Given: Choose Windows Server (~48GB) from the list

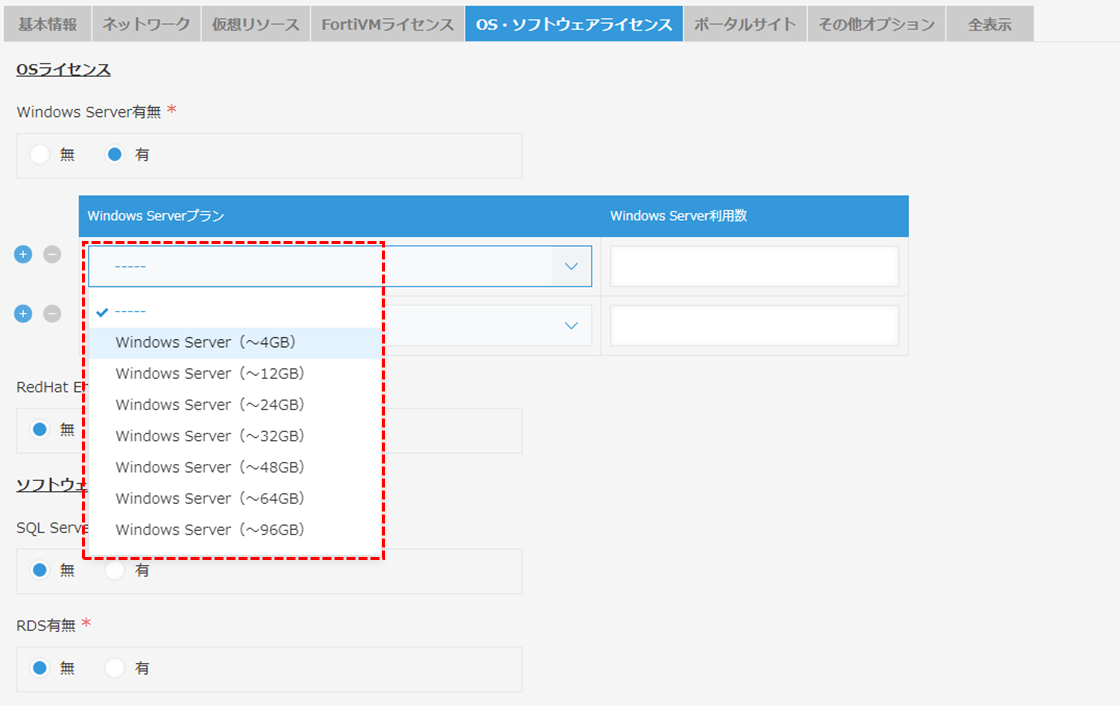Looking at the screenshot, I should (234, 467).
